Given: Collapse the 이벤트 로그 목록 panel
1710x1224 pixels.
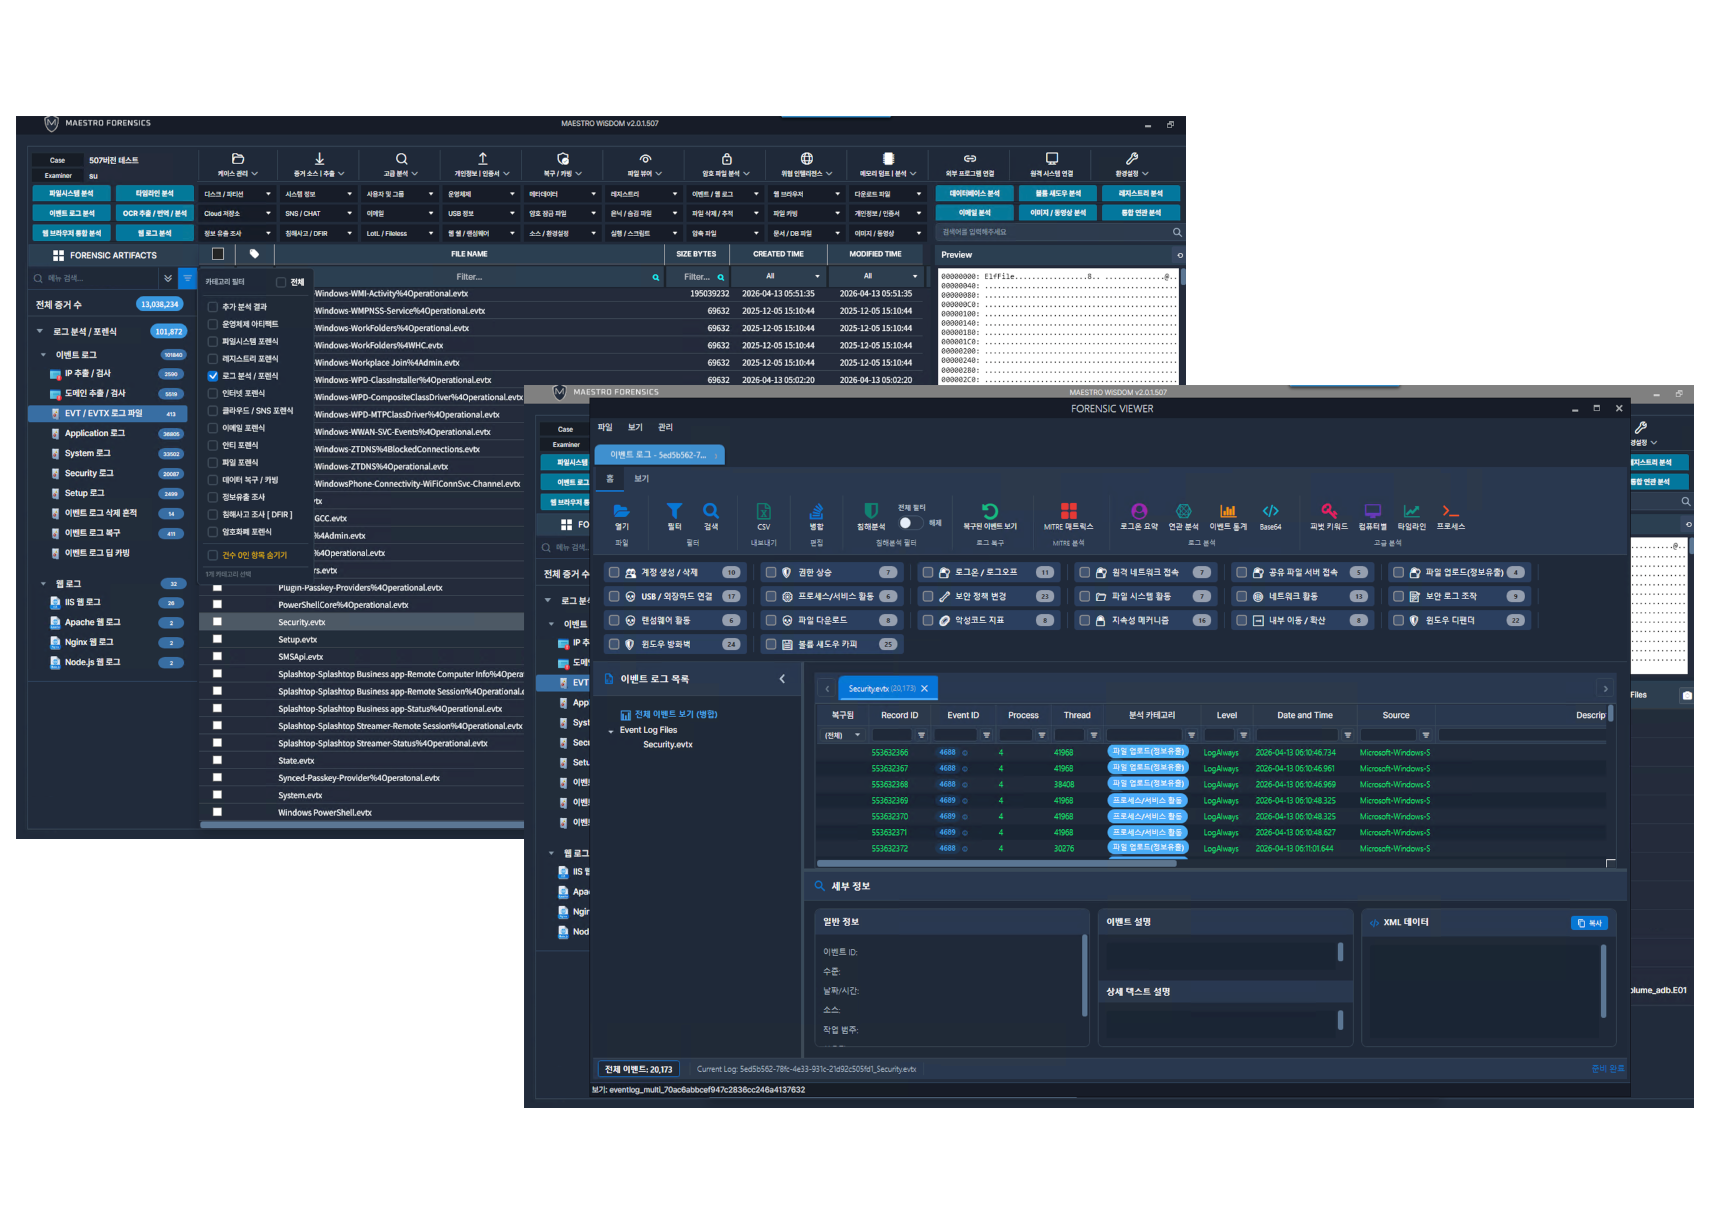Looking at the screenshot, I should [782, 679].
